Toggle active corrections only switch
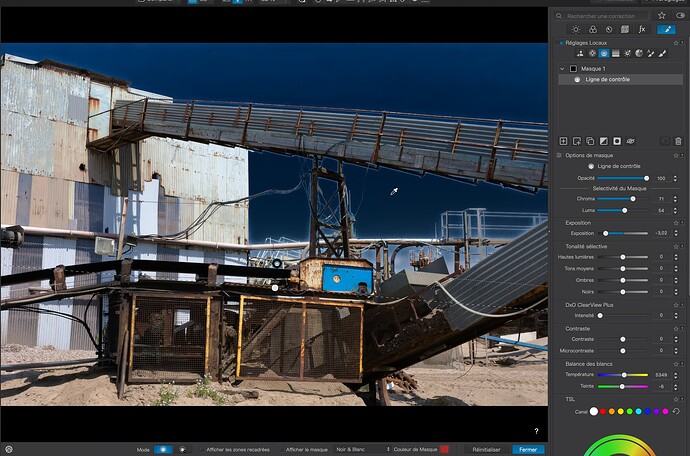Screen dimensions: 690x456 coord(680,15)
